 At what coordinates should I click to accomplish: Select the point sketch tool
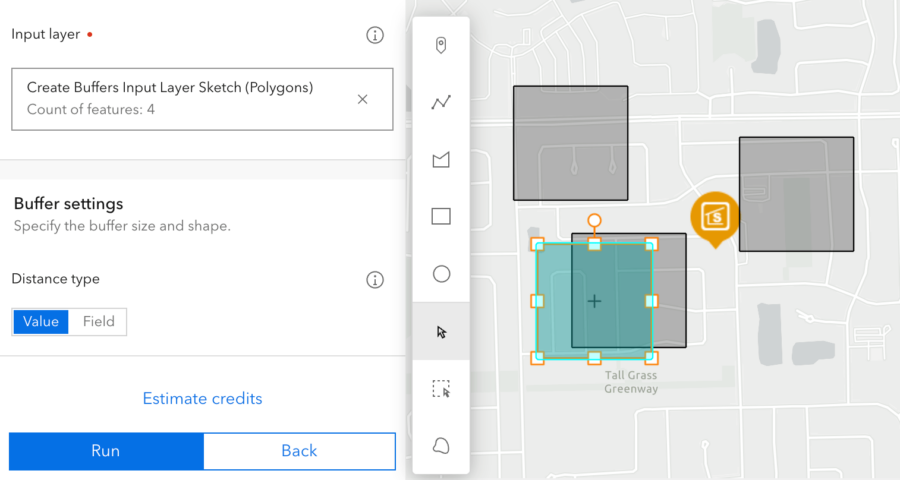click(441, 46)
